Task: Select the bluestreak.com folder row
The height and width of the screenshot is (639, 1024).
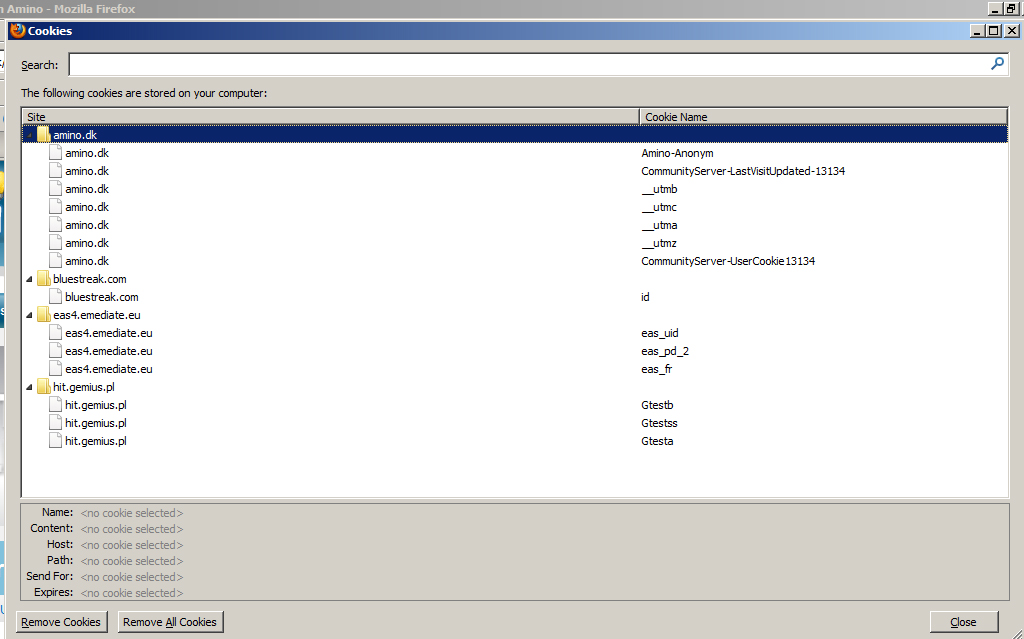Action: coord(515,279)
